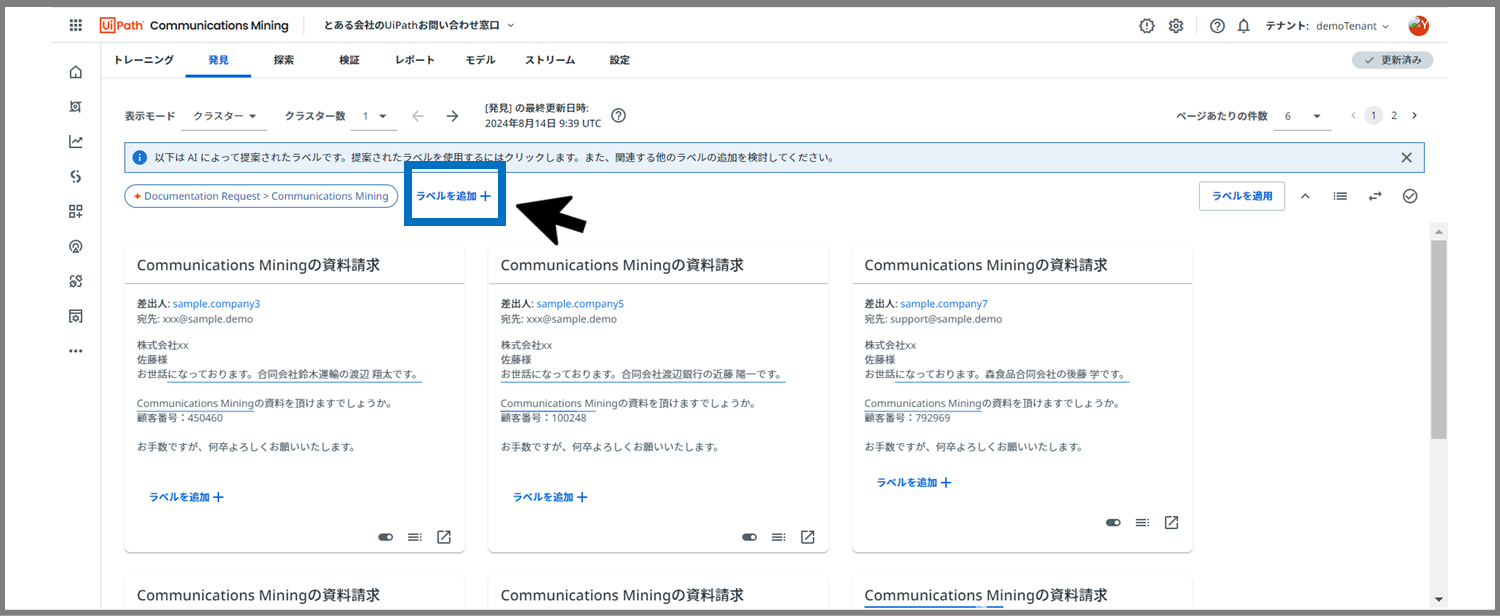Switch to the 探索 tab
This screenshot has height=616, width=1500.
coord(284,60)
